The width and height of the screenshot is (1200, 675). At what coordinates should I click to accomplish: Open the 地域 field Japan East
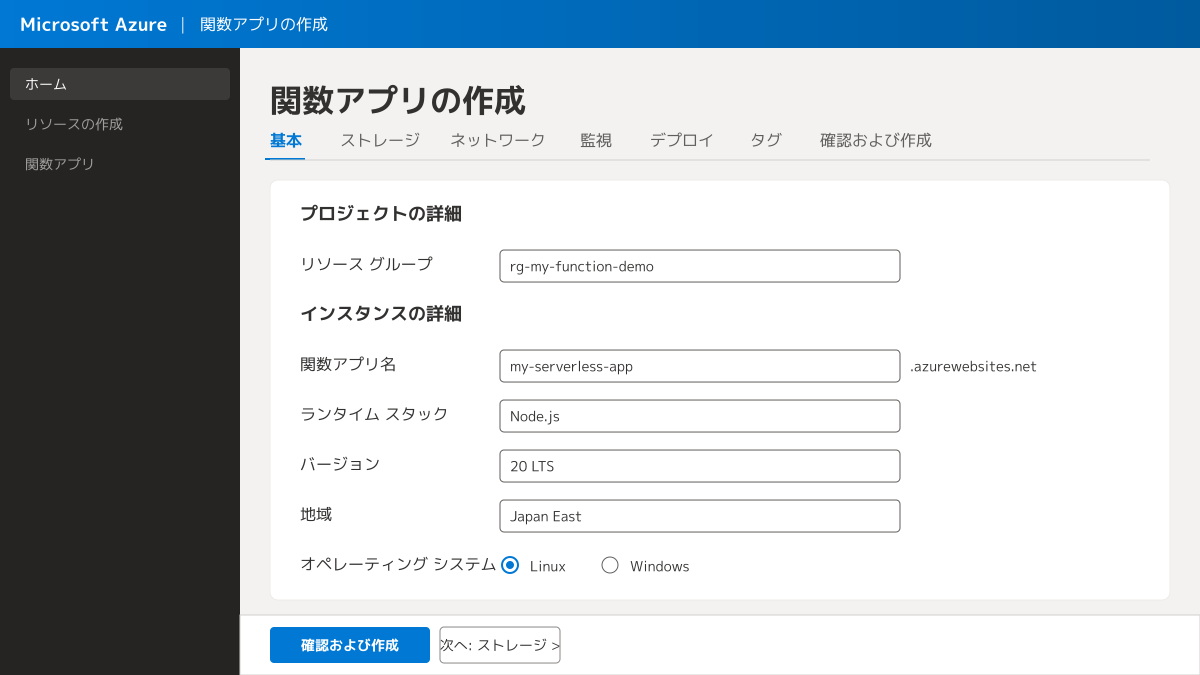700,516
